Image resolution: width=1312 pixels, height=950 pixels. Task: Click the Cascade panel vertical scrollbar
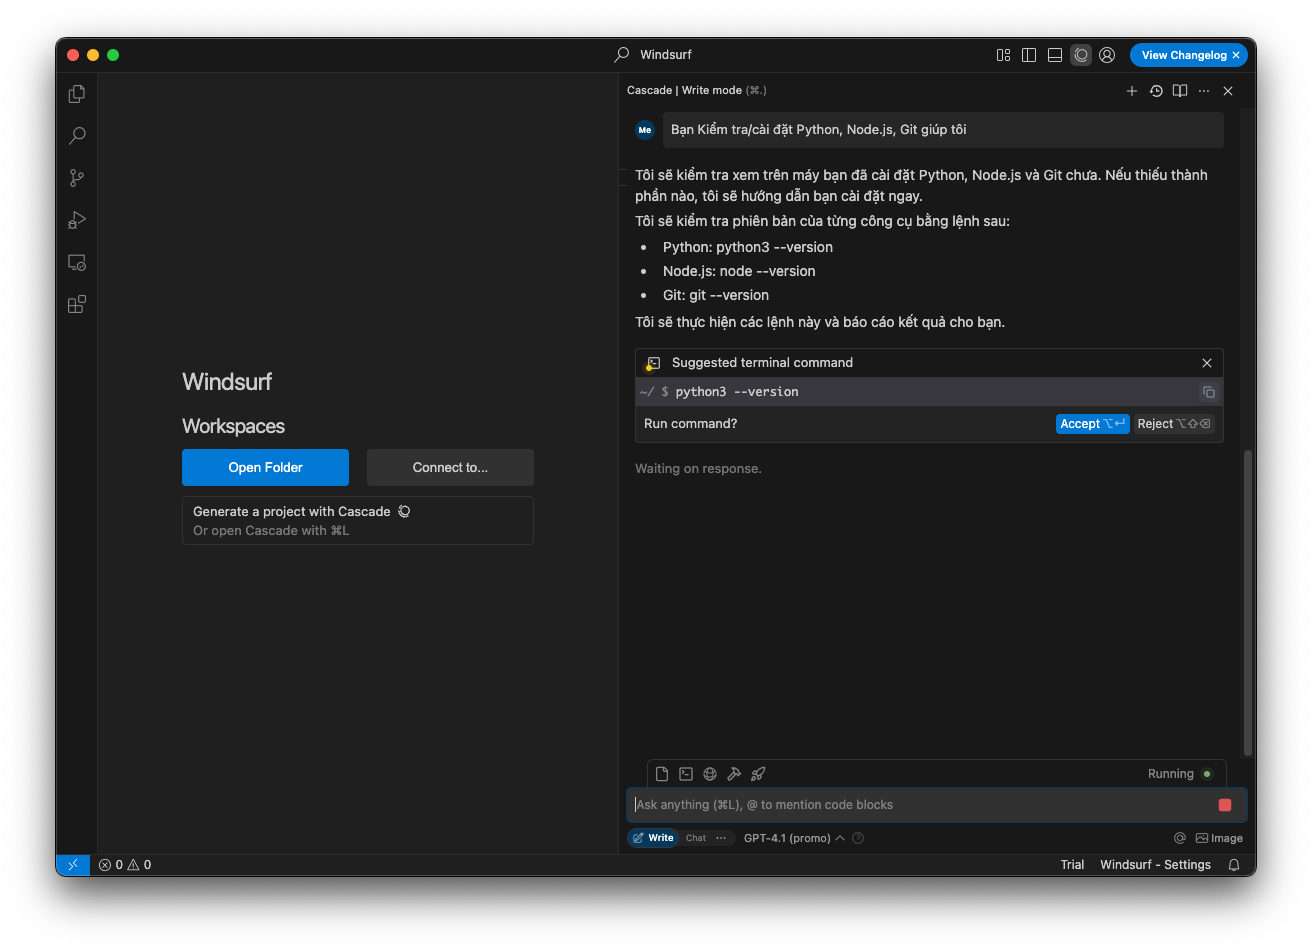point(1247,603)
